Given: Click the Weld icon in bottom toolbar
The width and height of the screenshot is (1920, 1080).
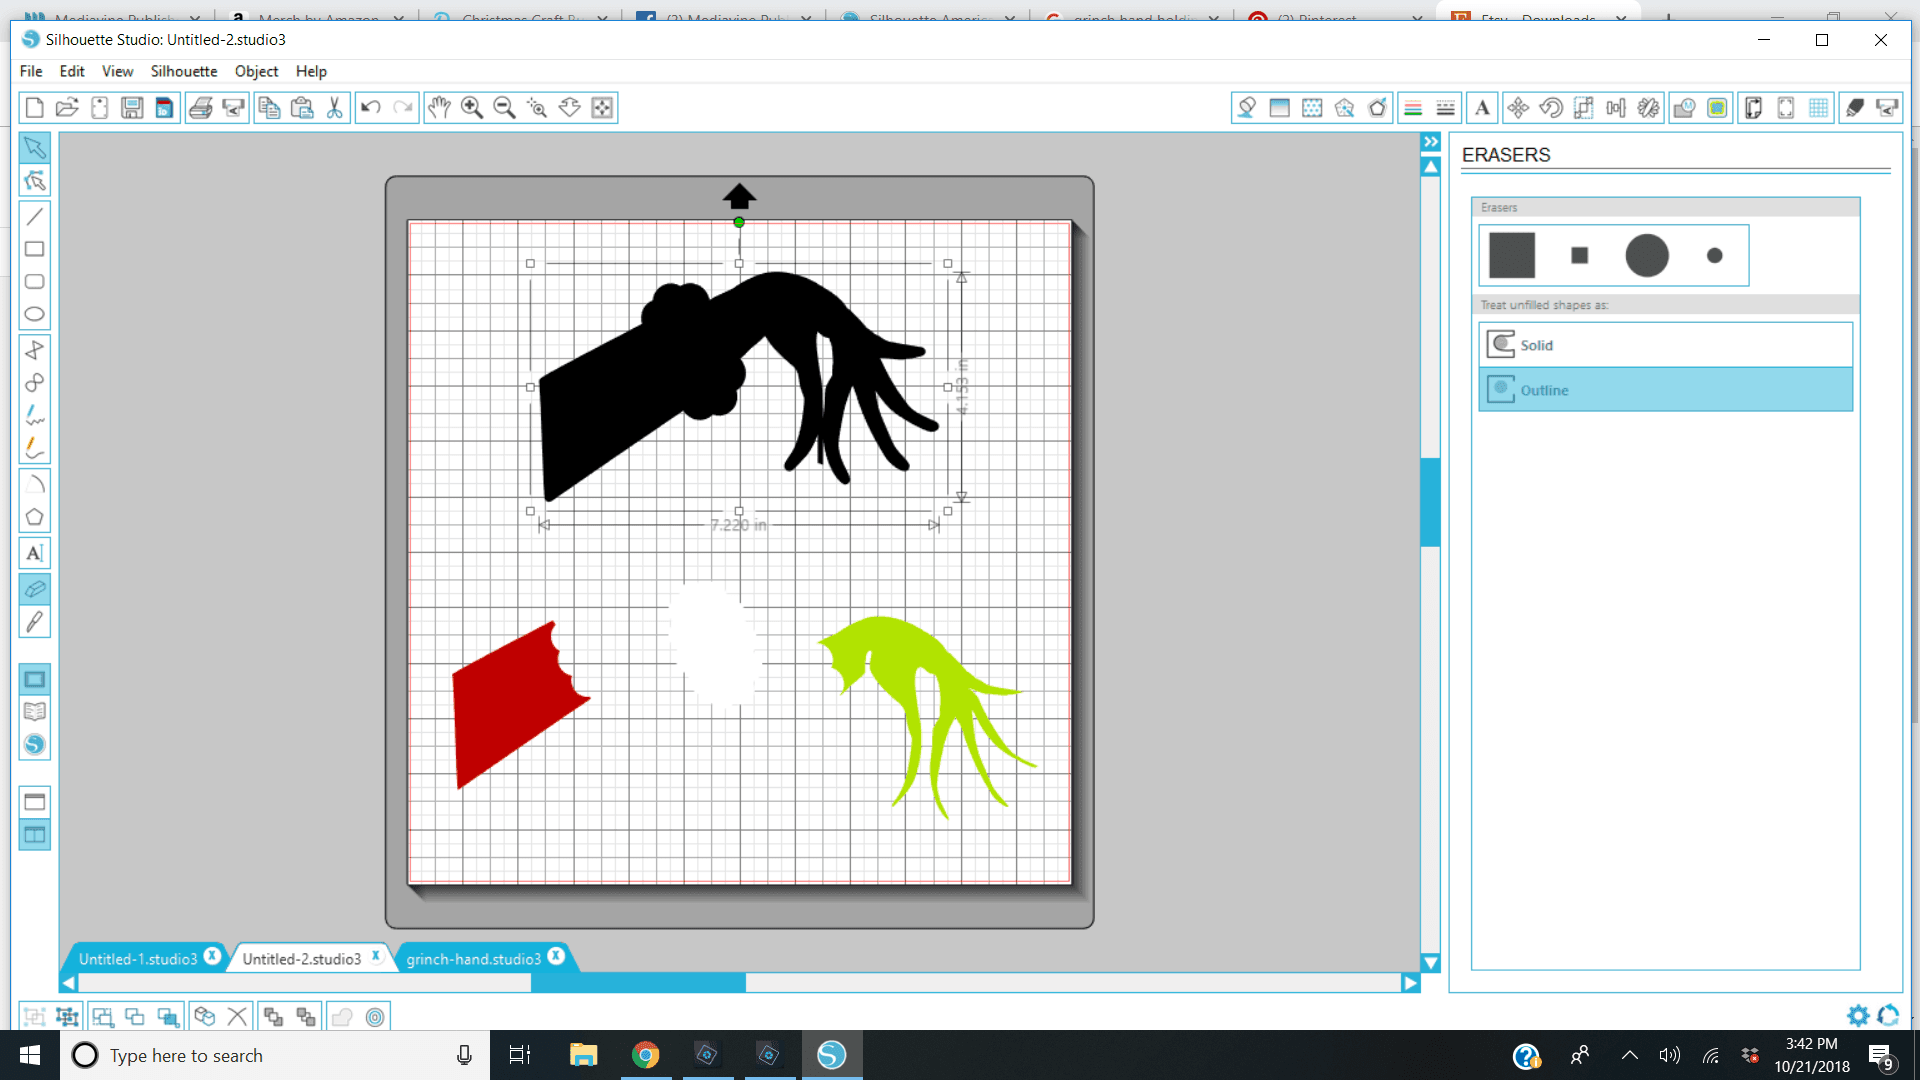Looking at the screenshot, I should [342, 1017].
